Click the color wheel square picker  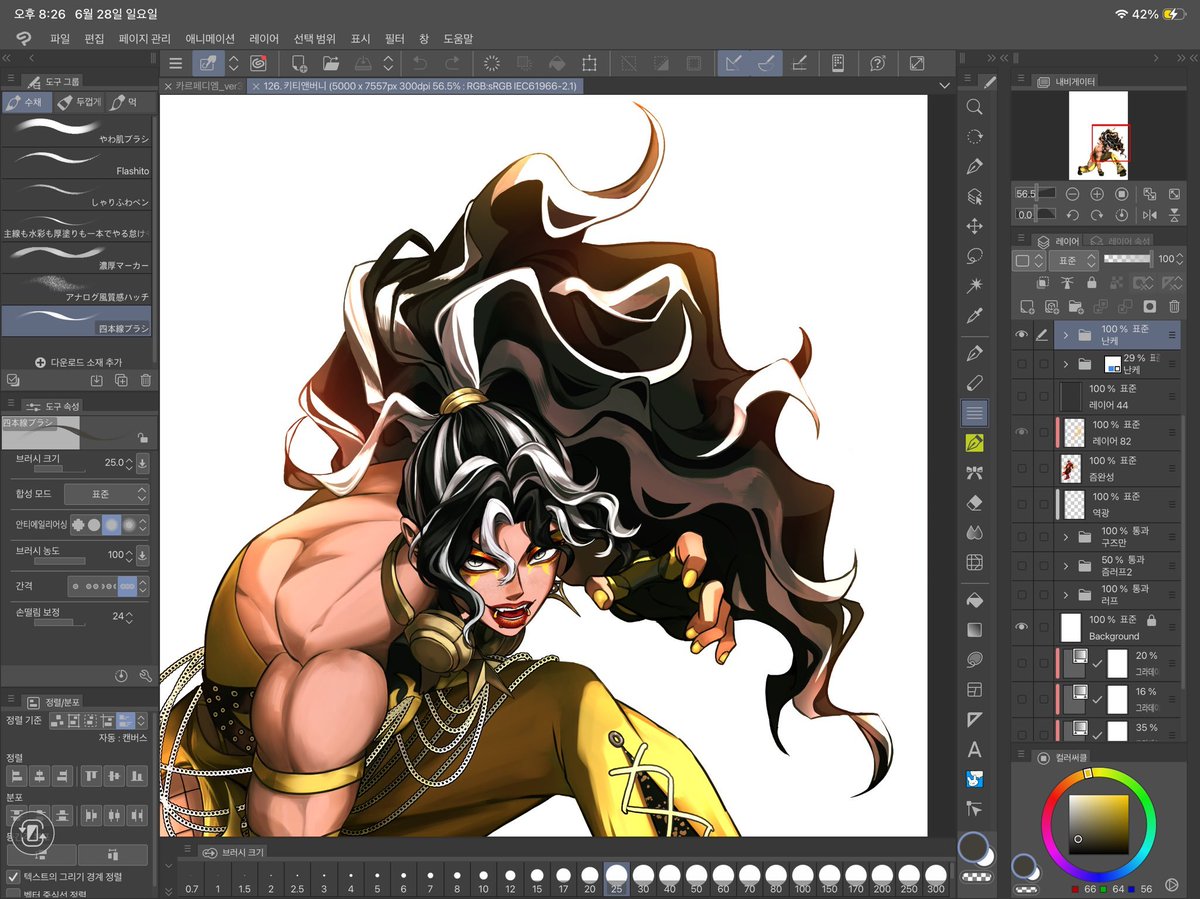click(x=1098, y=824)
